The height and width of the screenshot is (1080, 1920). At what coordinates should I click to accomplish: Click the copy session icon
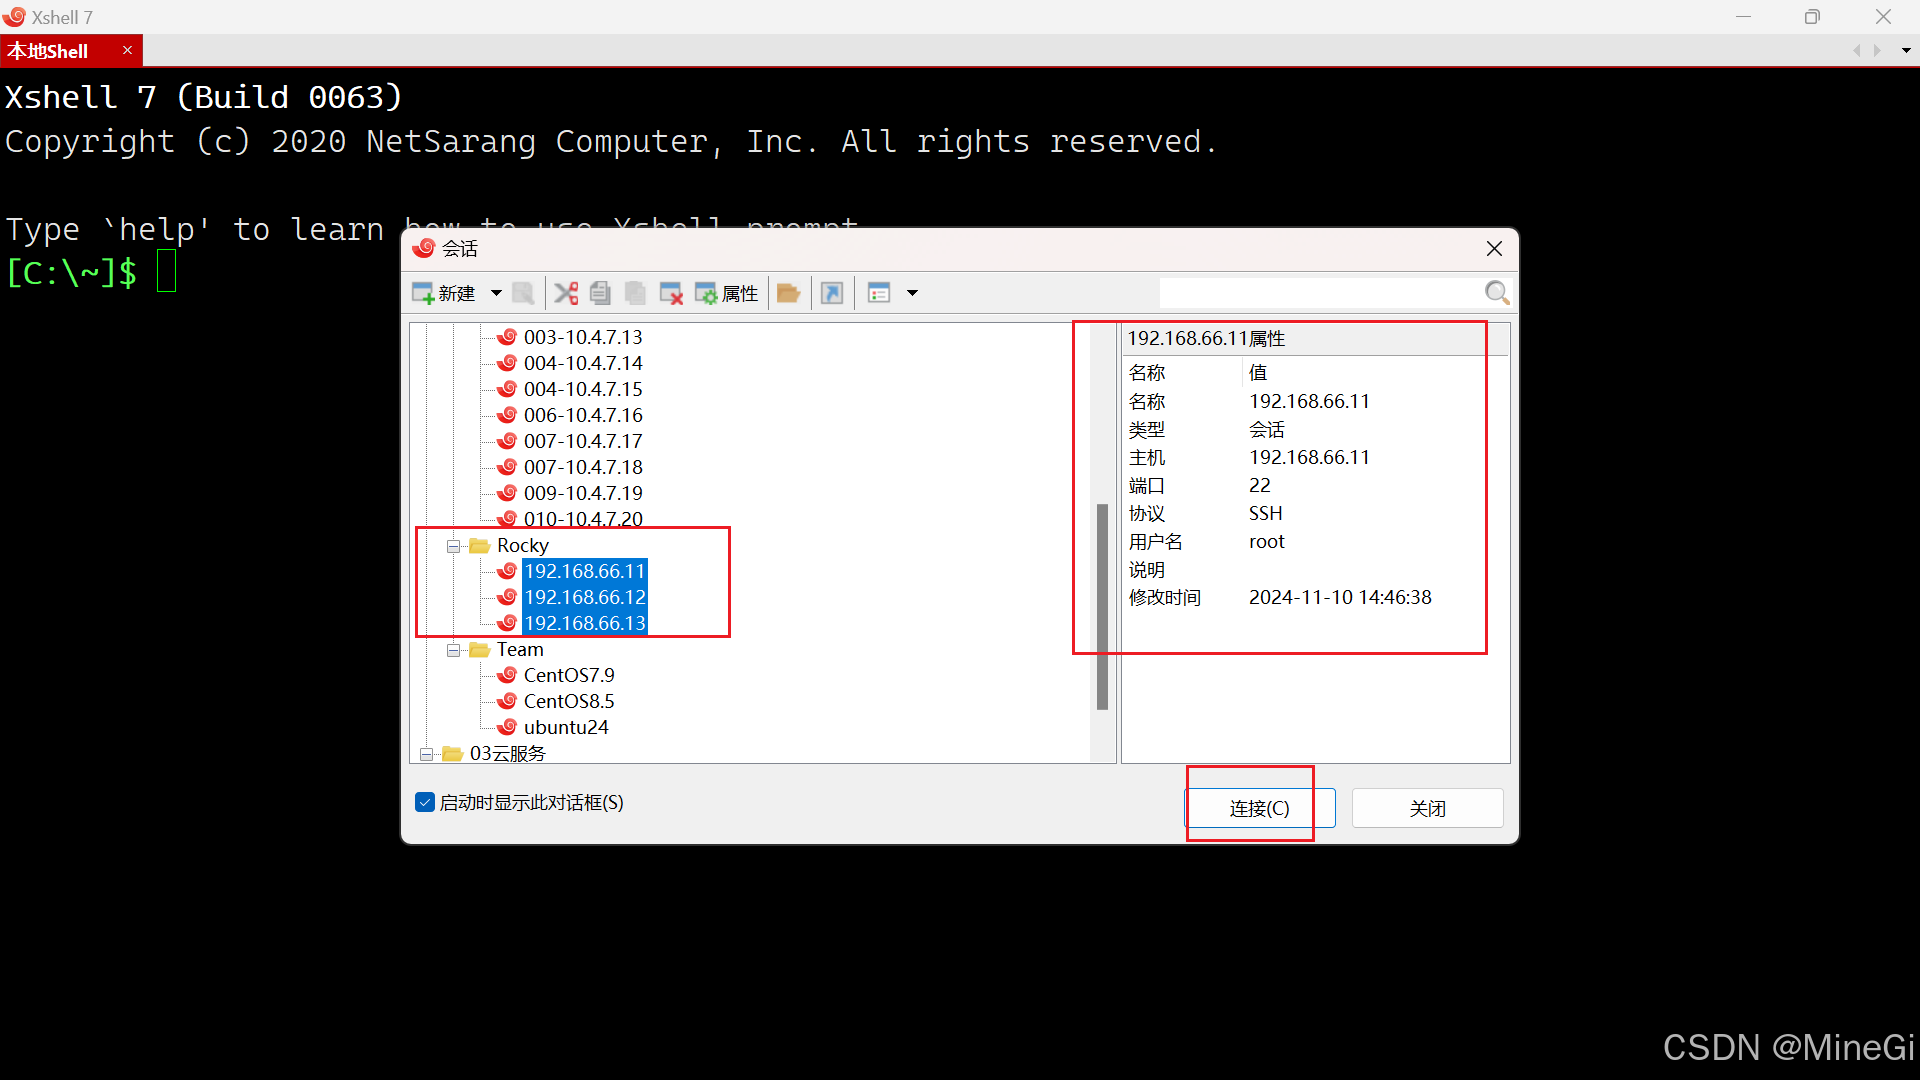[x=600, y=293]
